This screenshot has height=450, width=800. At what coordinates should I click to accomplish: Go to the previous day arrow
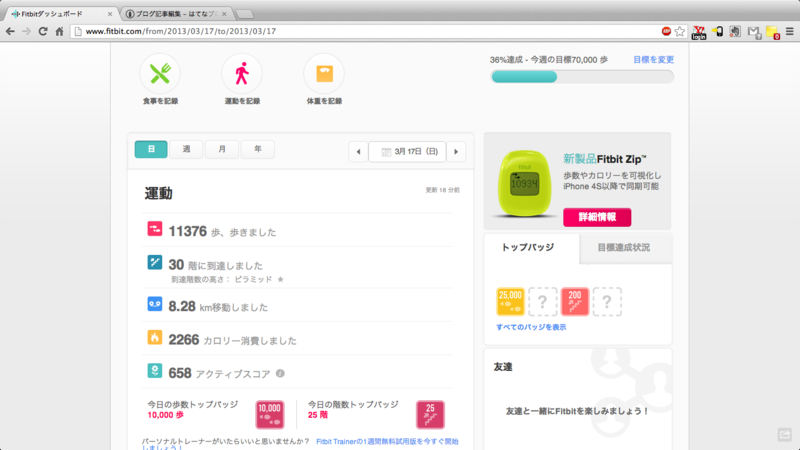(x=358, y=152)
